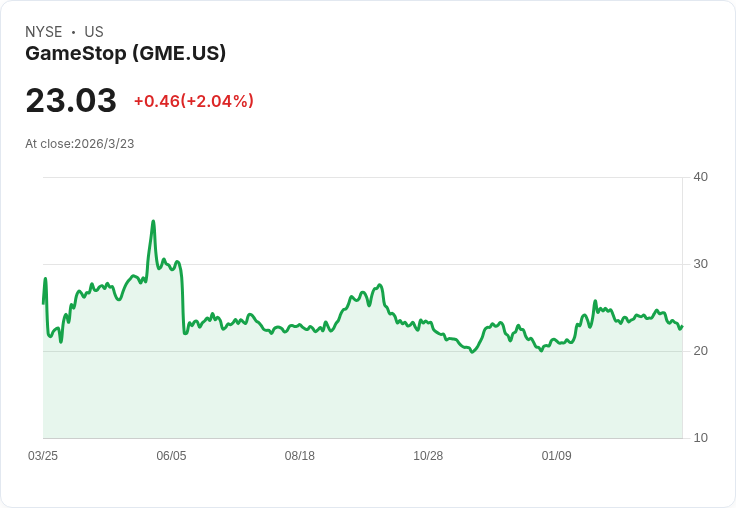Click the leftmost start of the price line

43,302
